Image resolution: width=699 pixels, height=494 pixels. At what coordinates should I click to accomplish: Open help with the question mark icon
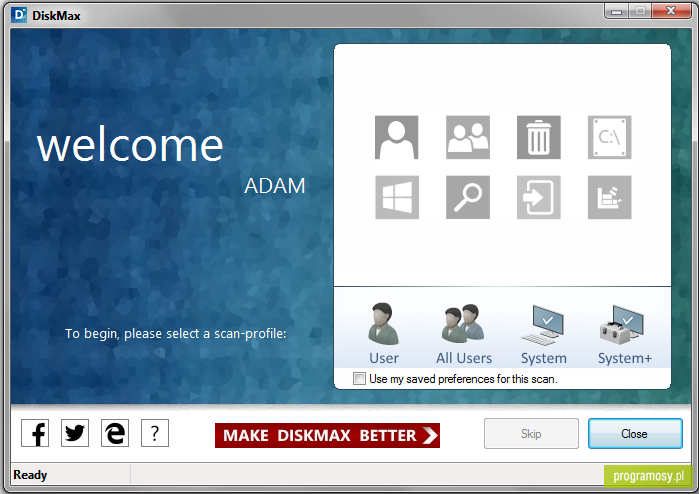coord(155,433)
